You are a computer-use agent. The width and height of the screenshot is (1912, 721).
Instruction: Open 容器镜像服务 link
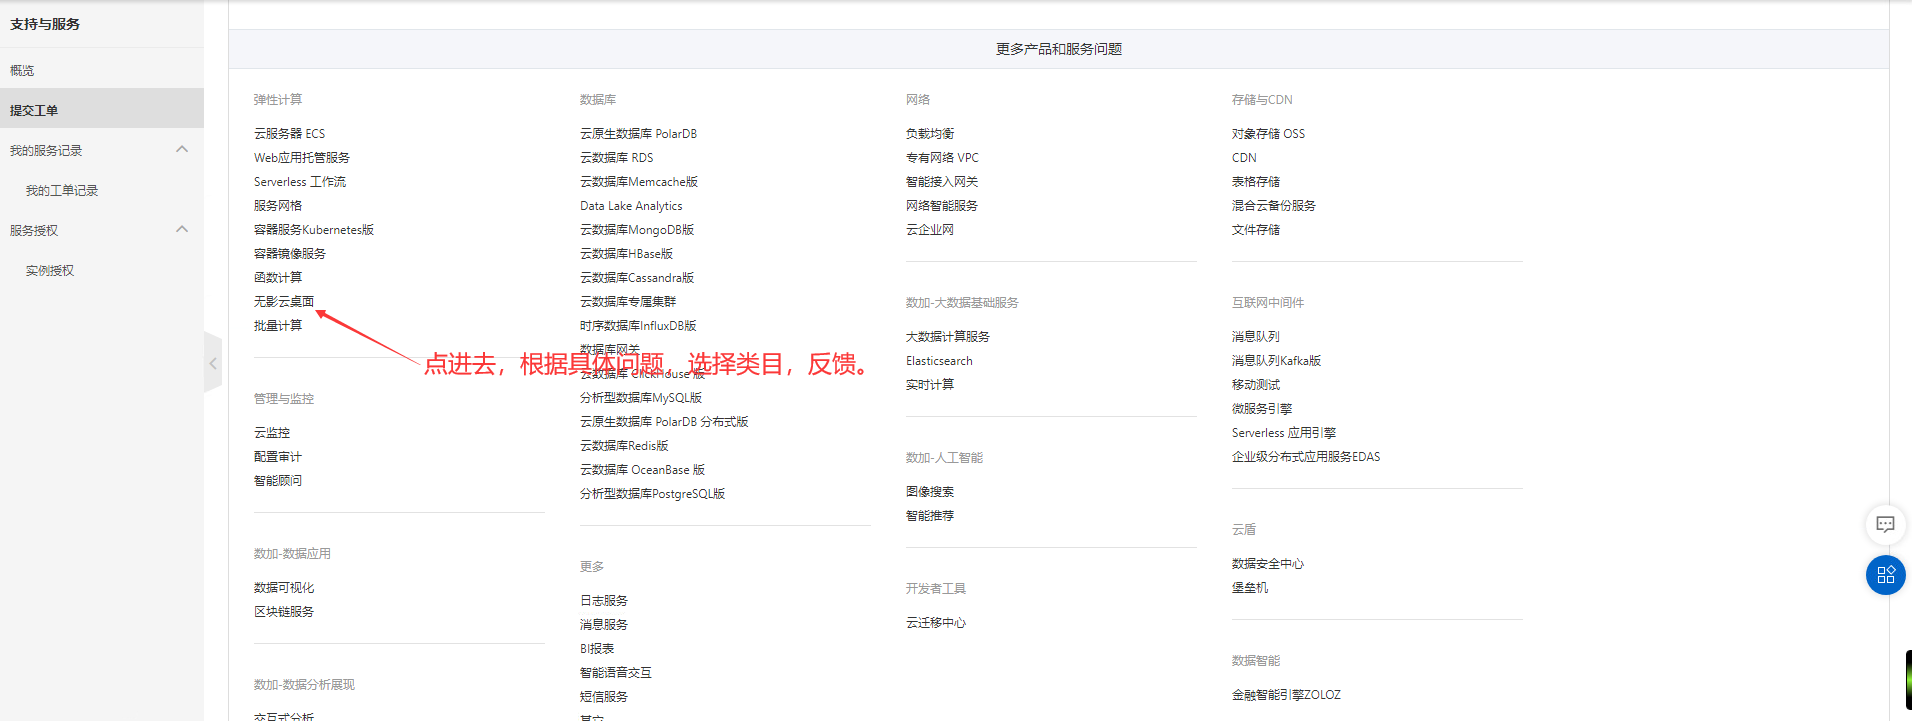290,253
